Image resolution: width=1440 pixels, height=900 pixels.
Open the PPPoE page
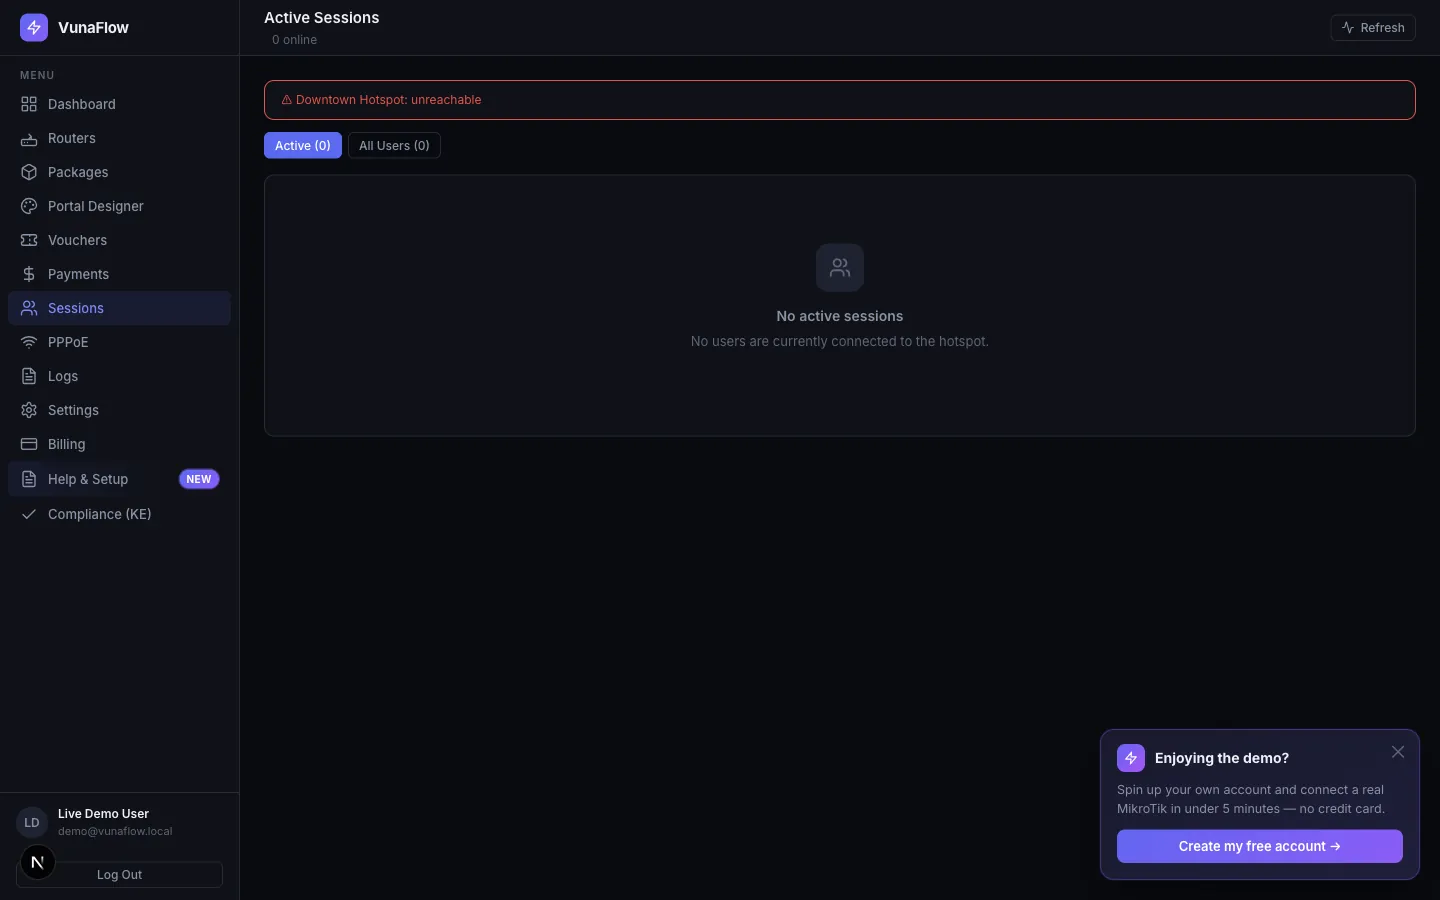[x=119, y=342]
